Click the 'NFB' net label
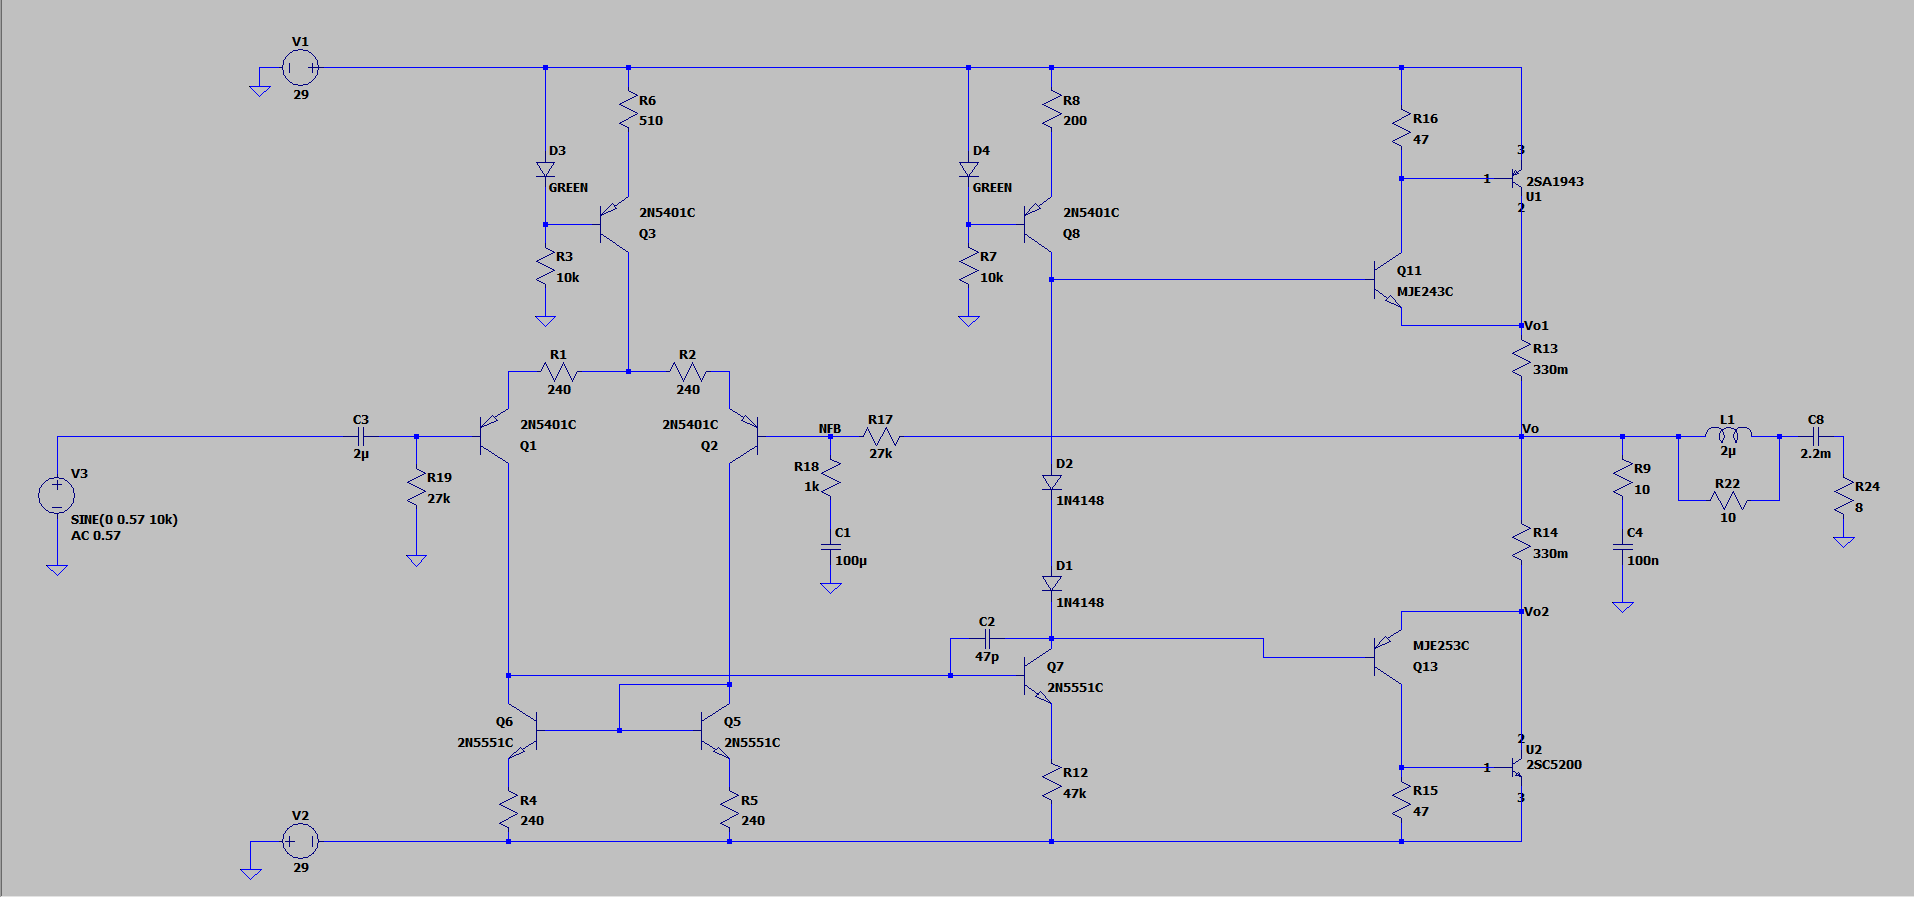The width and height of the screenshot is (1914, 897). coord(830,429)
